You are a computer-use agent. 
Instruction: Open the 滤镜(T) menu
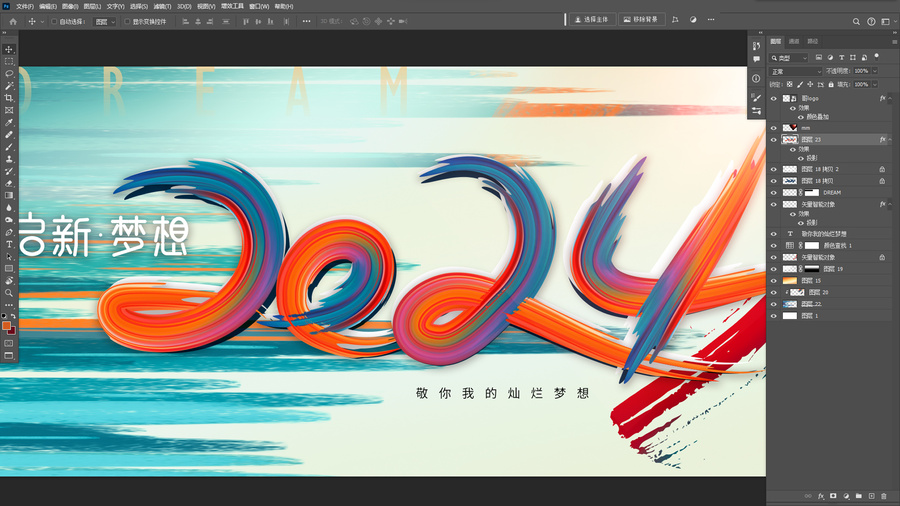click(162, 6)
